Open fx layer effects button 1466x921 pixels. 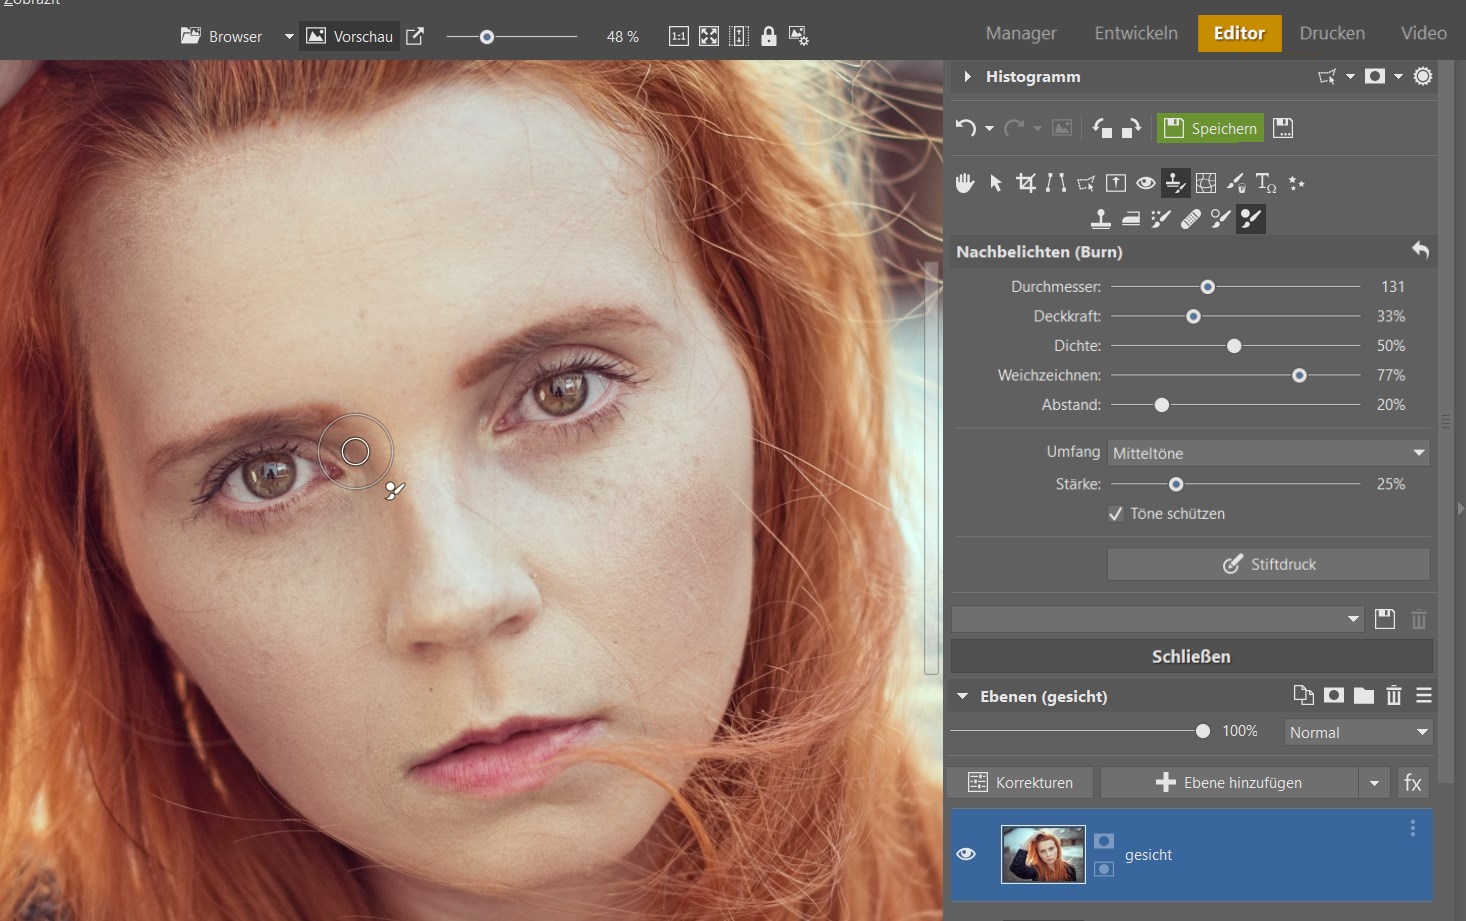point(1413,783)
